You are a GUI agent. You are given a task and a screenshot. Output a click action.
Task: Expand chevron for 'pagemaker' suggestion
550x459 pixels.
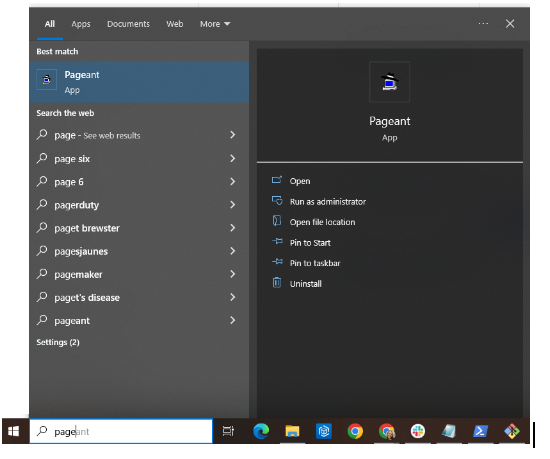coord(233,274)
